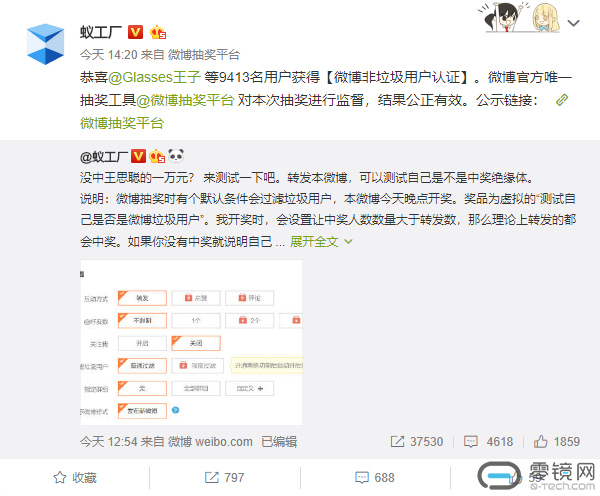Open the green link icon after 公示链接
The image size is (600, 496).
tap(561, 100)
